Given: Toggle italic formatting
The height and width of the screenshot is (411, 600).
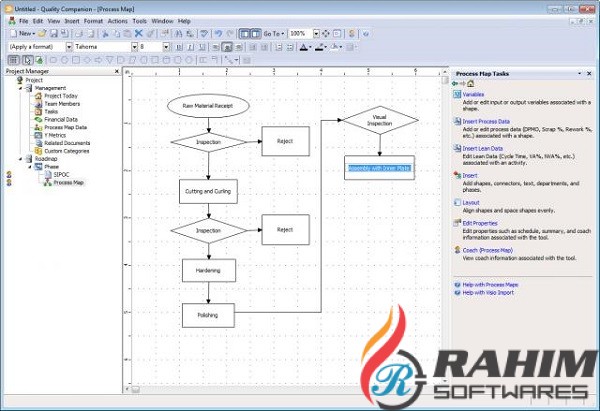Looking at the screenshot, I should [x=190, y=47].
